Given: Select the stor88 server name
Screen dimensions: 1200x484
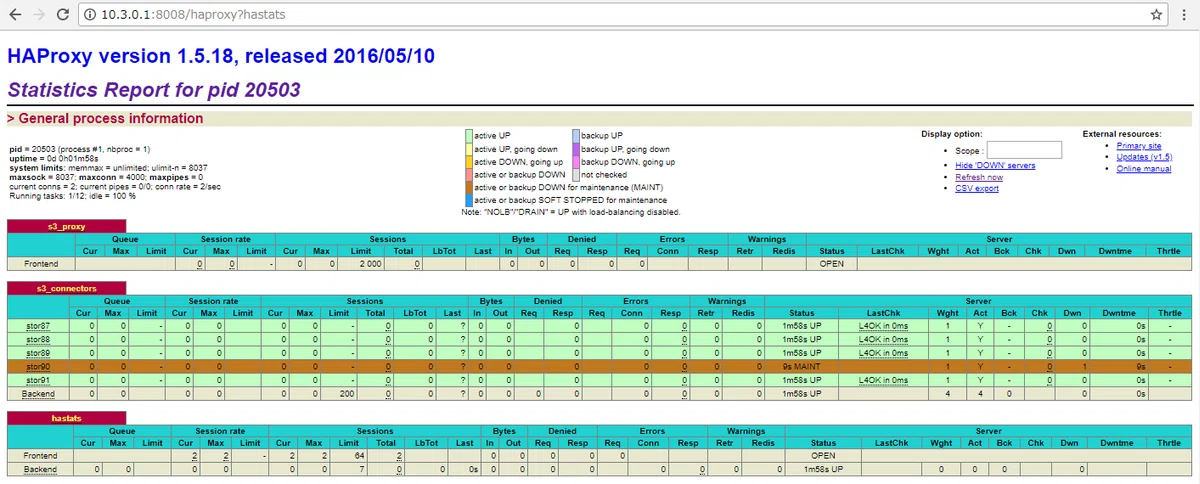Looking at the screenshot, I should [38, 339].
